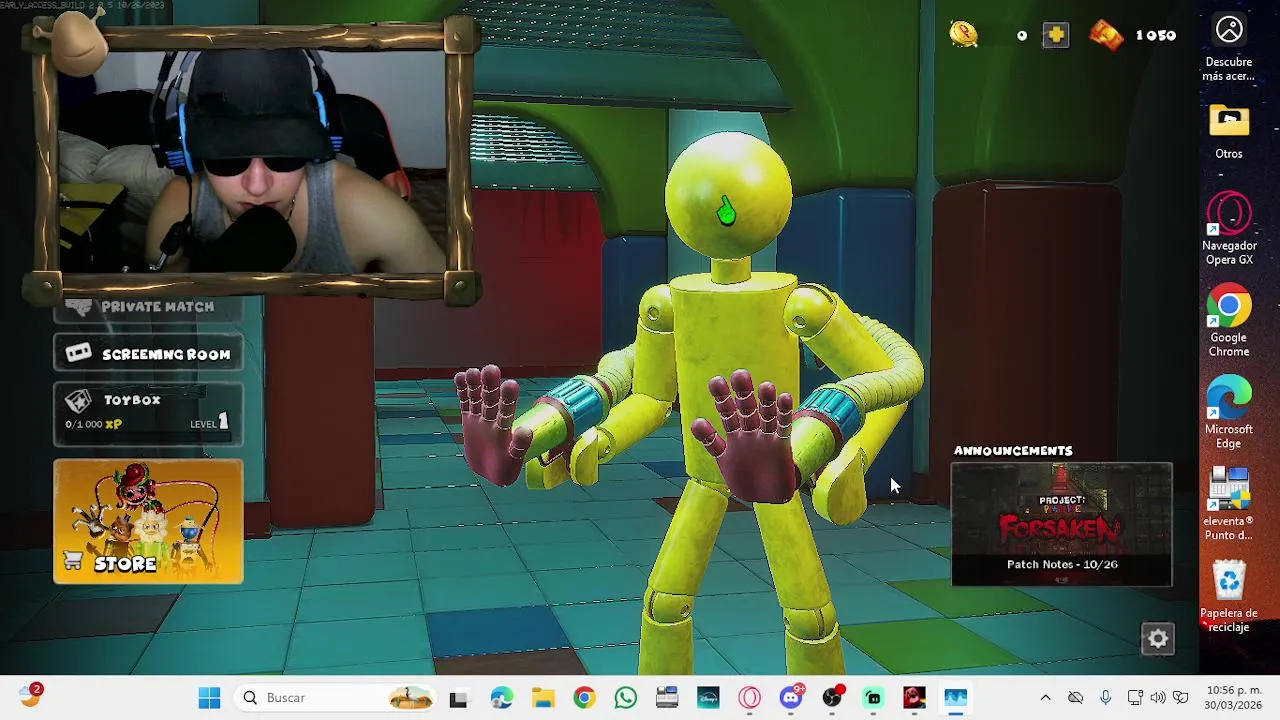Open the green Streamlabs taskbar icon

coord(874,698)
